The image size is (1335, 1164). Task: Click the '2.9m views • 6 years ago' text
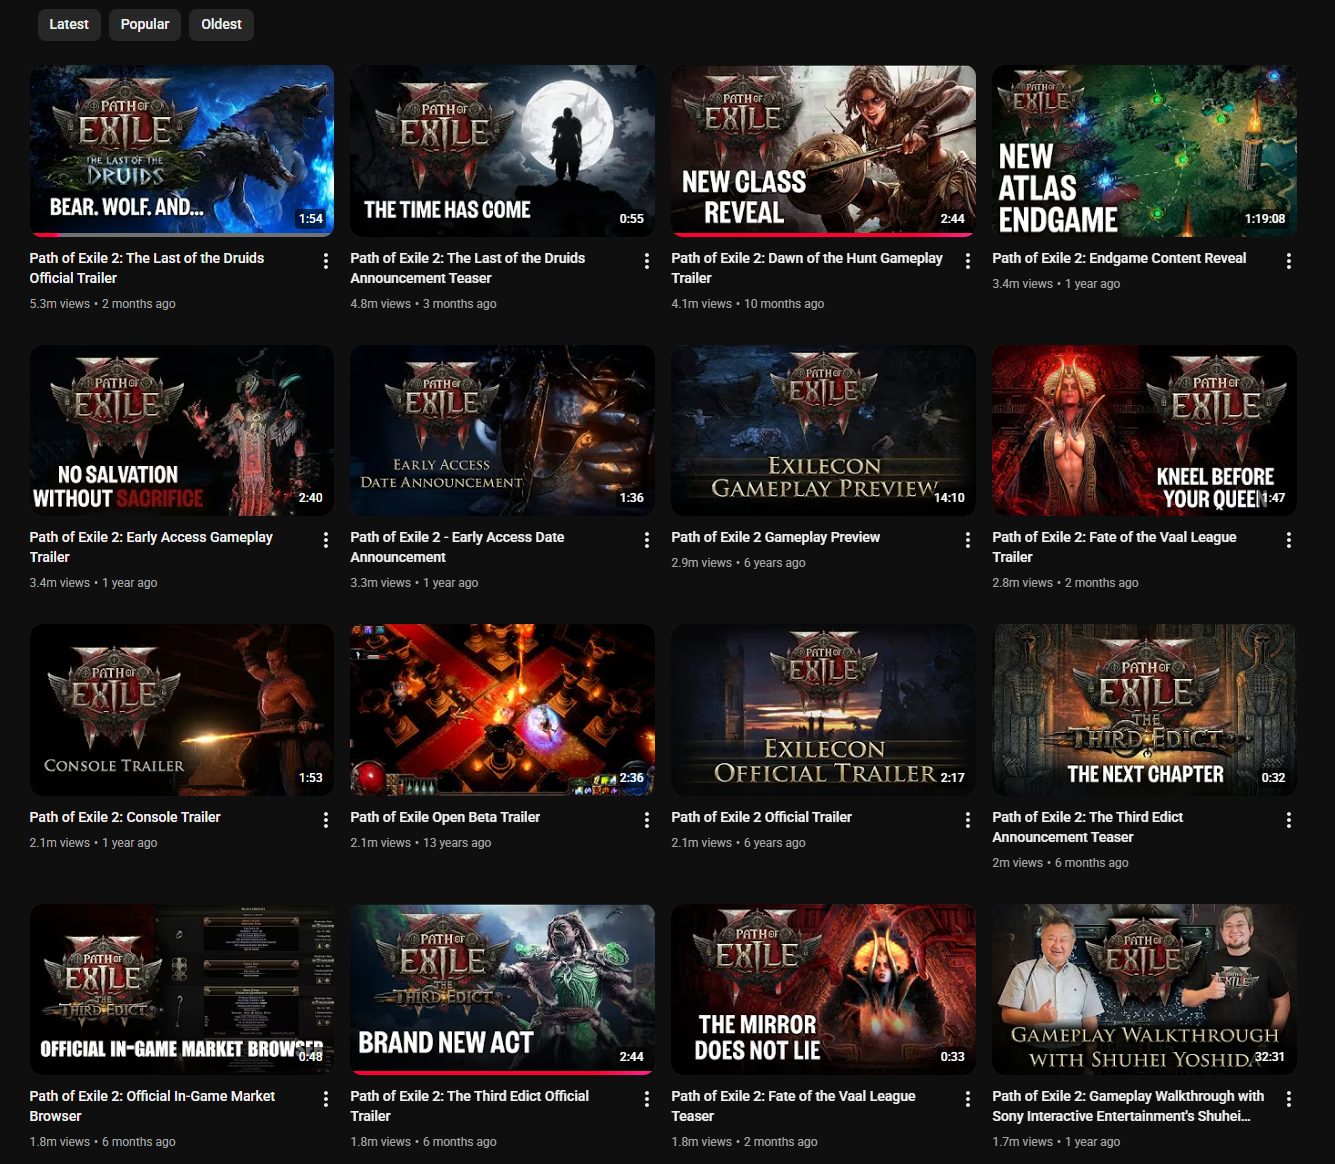[738, 563]
